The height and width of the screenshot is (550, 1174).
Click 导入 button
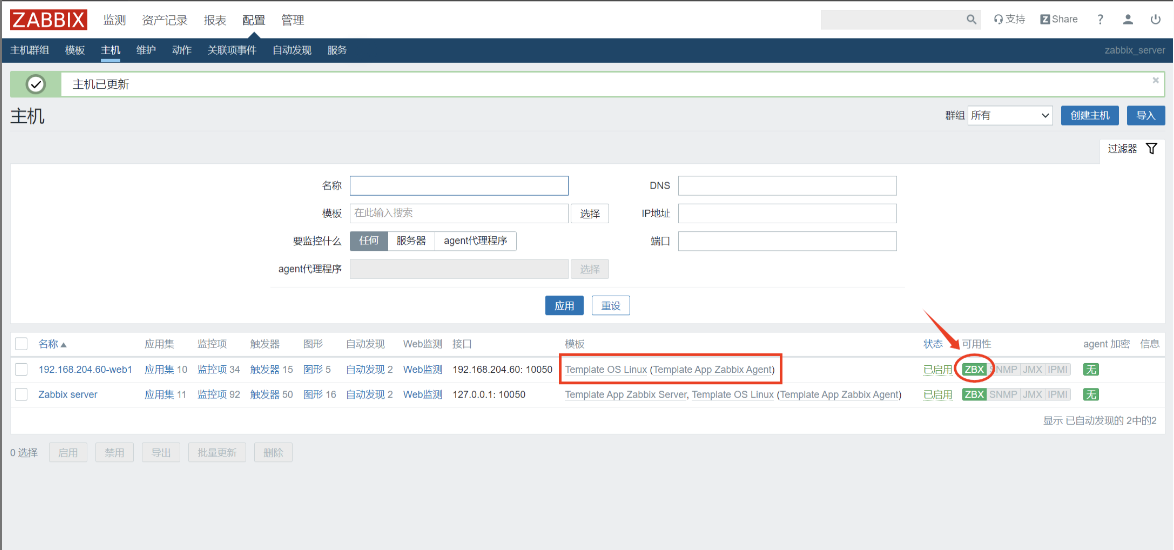pyautogui.click(x=1146, y=115)
